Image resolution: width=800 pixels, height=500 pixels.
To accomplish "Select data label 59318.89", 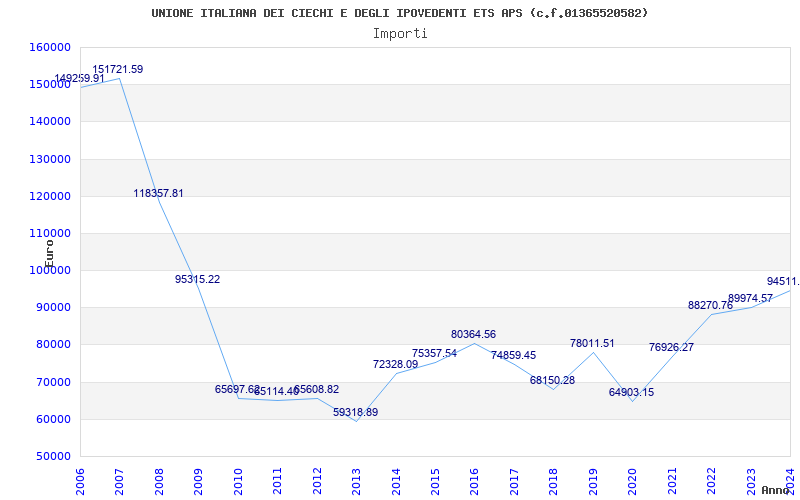I will (x=356, y=412).
